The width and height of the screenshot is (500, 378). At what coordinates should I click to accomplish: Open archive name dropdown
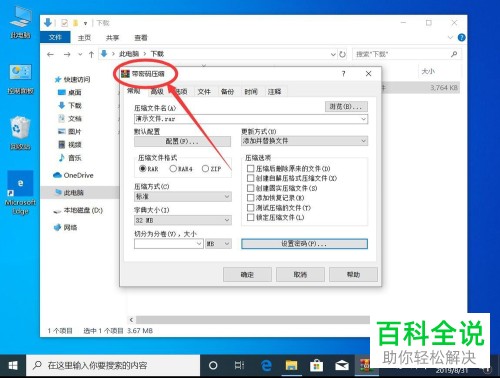363,119
